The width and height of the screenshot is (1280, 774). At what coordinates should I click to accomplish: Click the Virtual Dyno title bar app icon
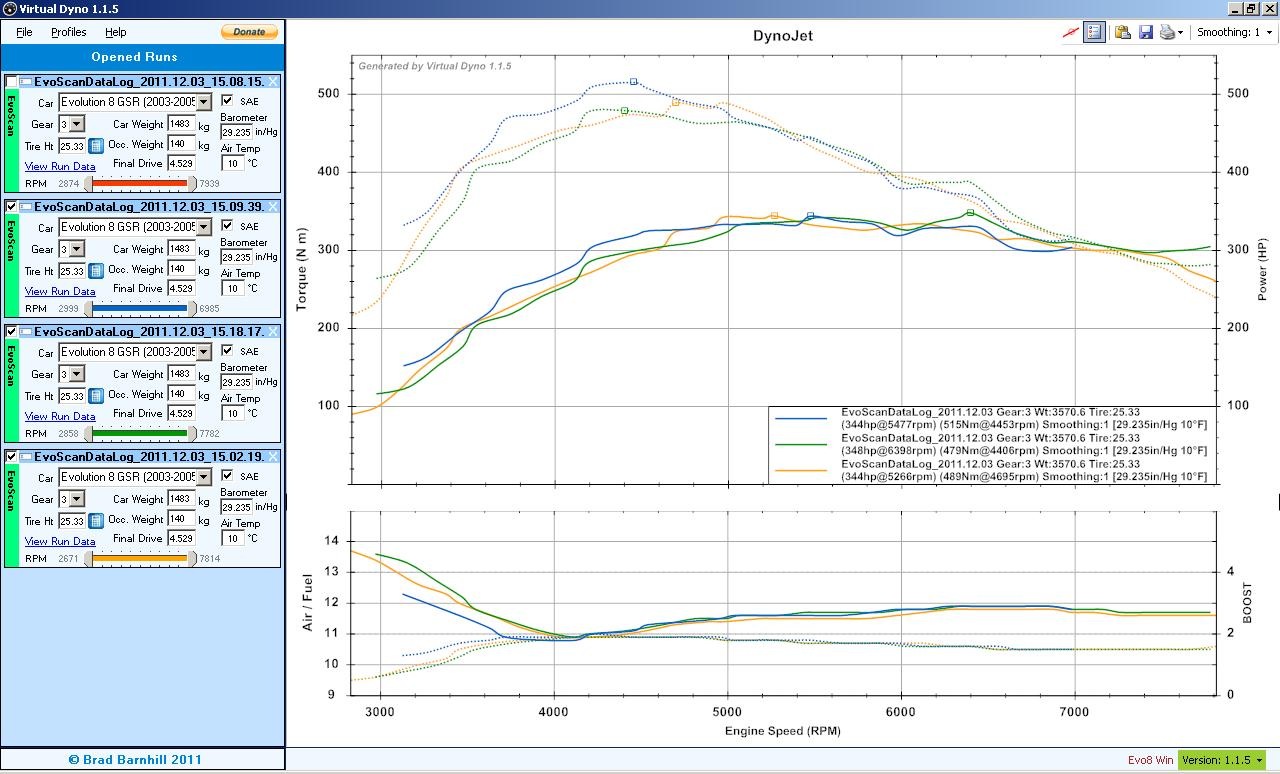tap(9, 9)
